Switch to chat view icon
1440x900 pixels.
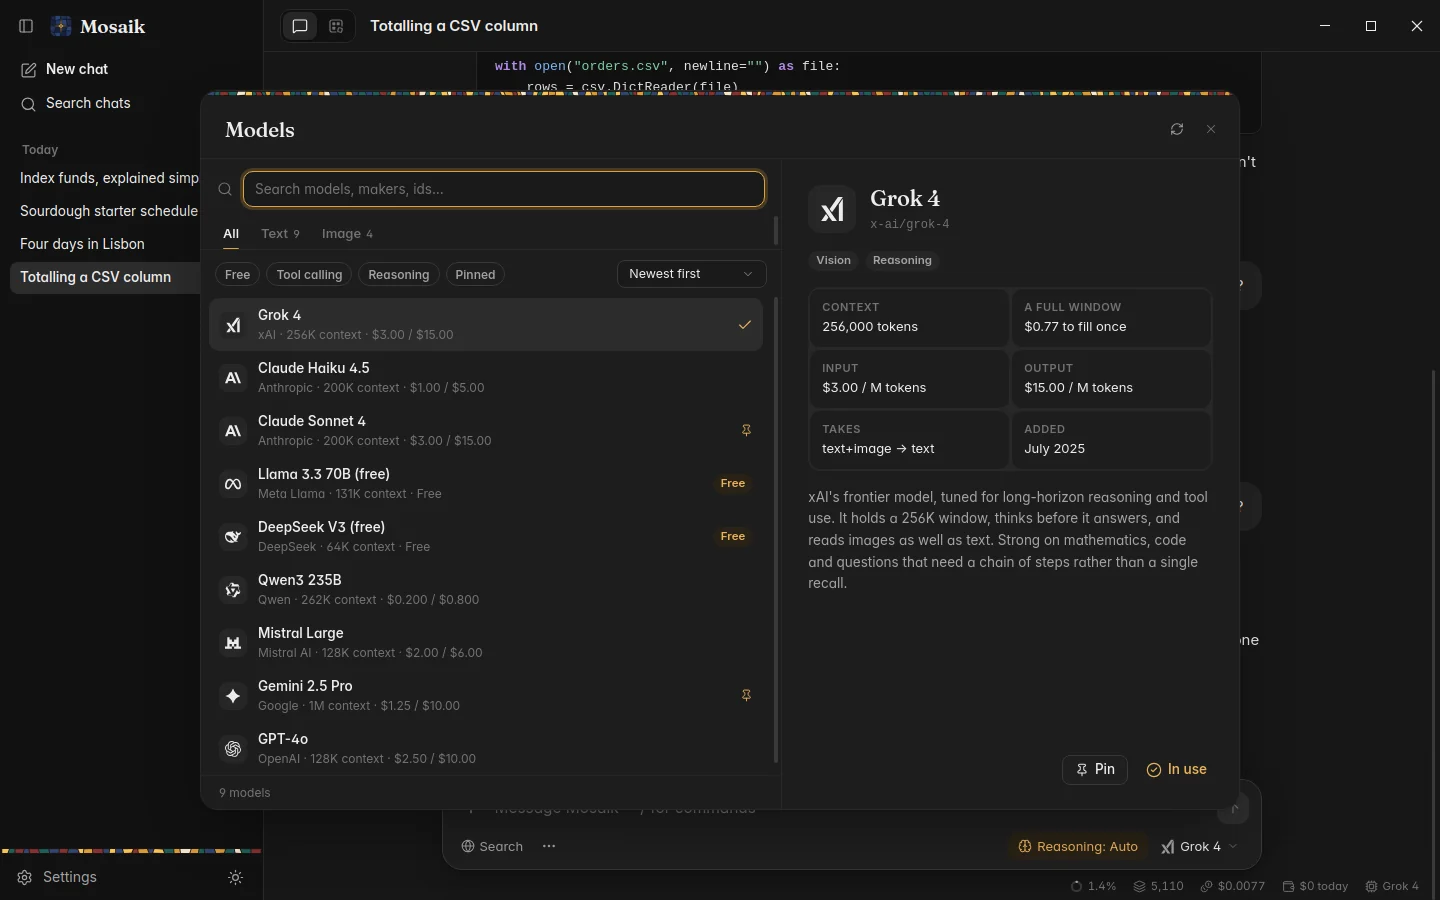pos(300,26)
